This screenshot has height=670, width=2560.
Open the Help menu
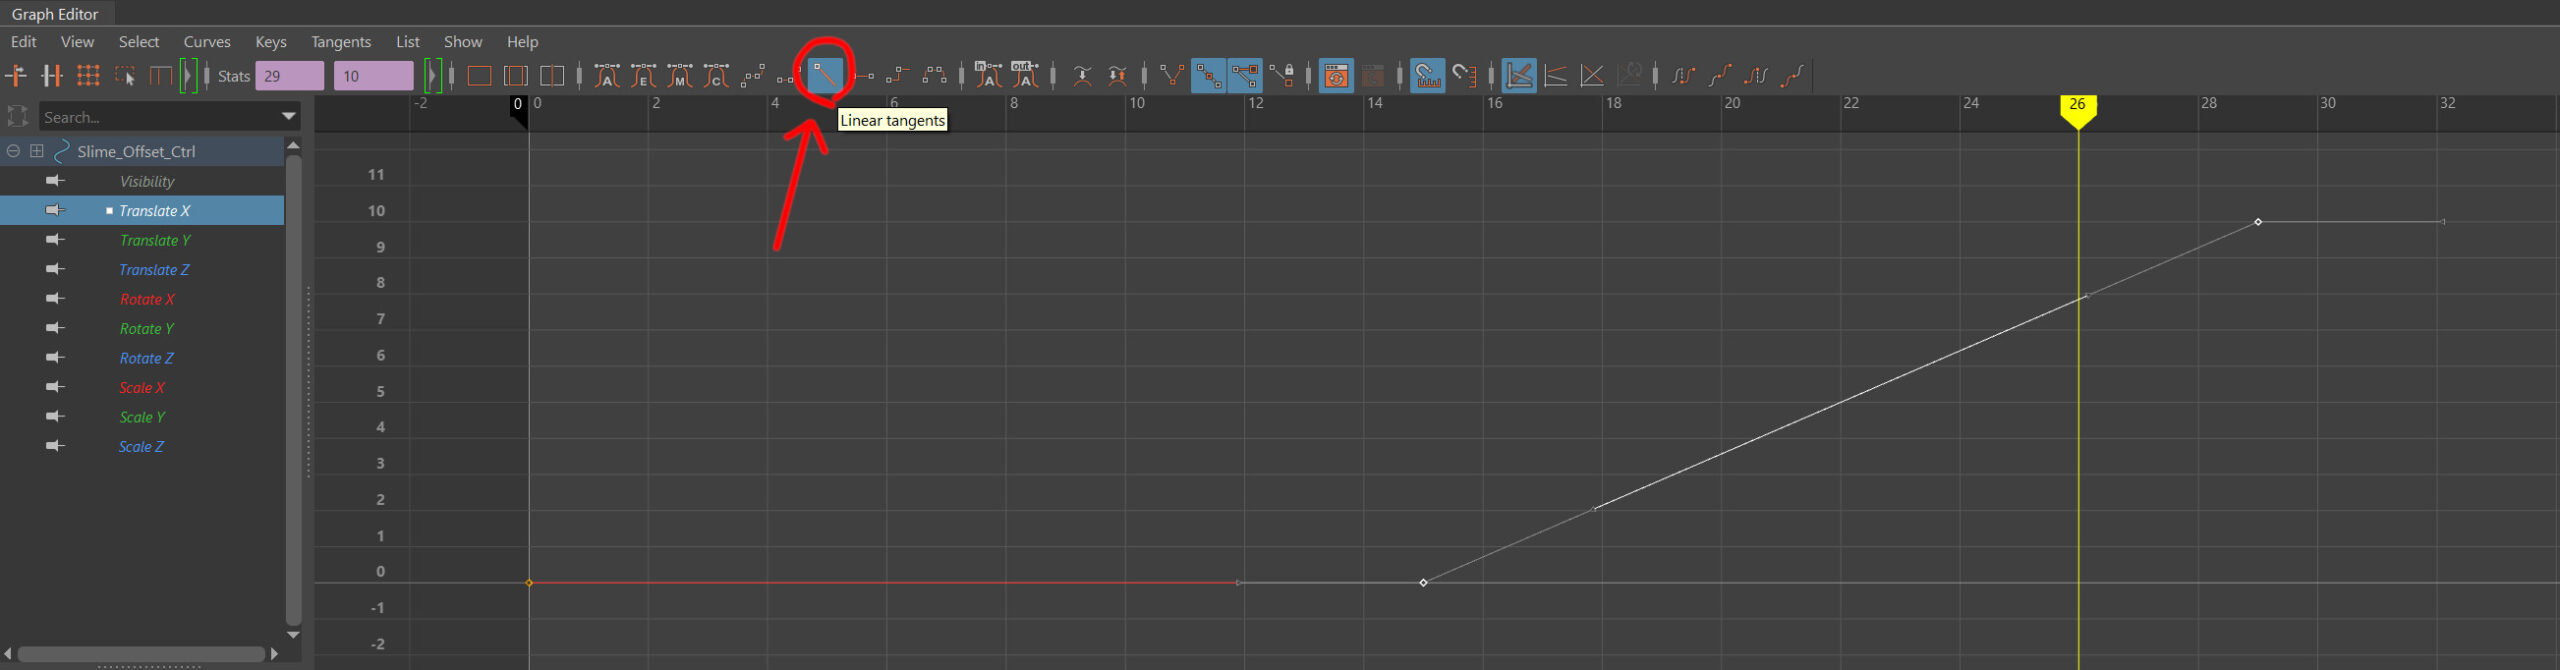(x=522, y=41)
